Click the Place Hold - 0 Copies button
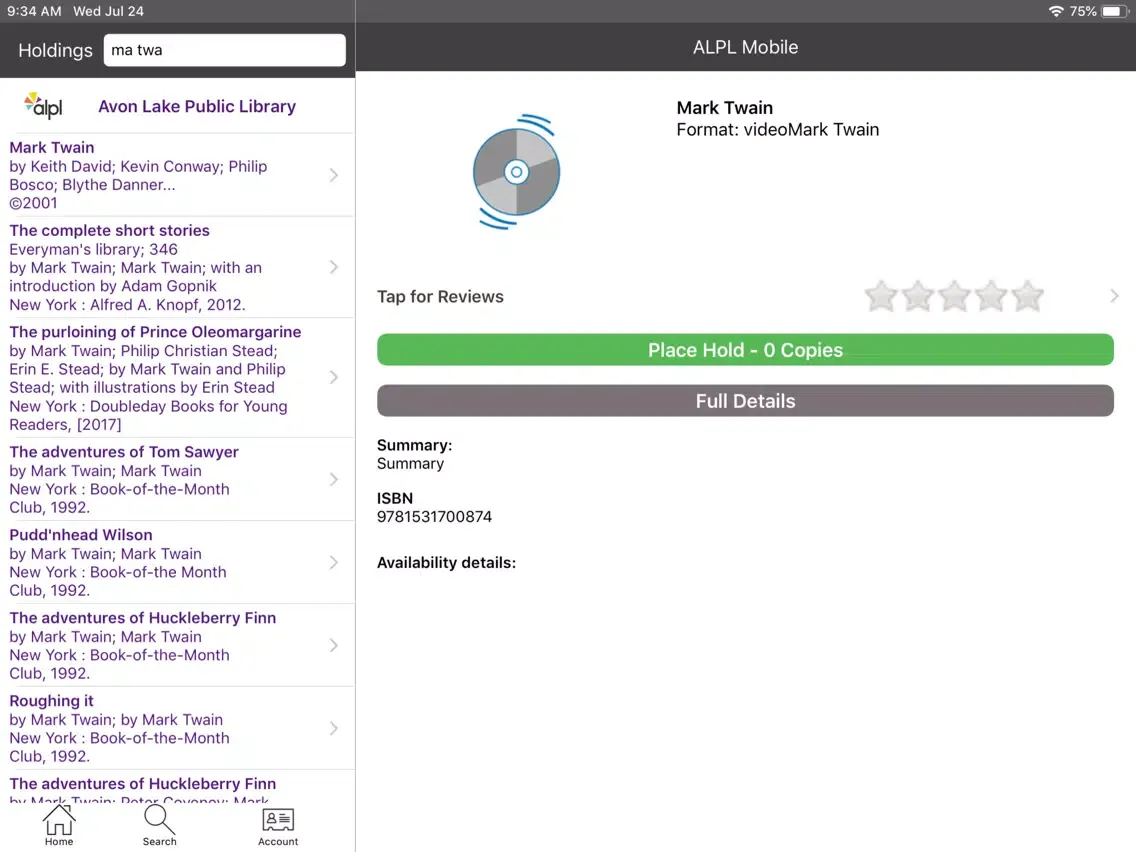This screenshot has width=1136, height=852. [x=745, y=350]
